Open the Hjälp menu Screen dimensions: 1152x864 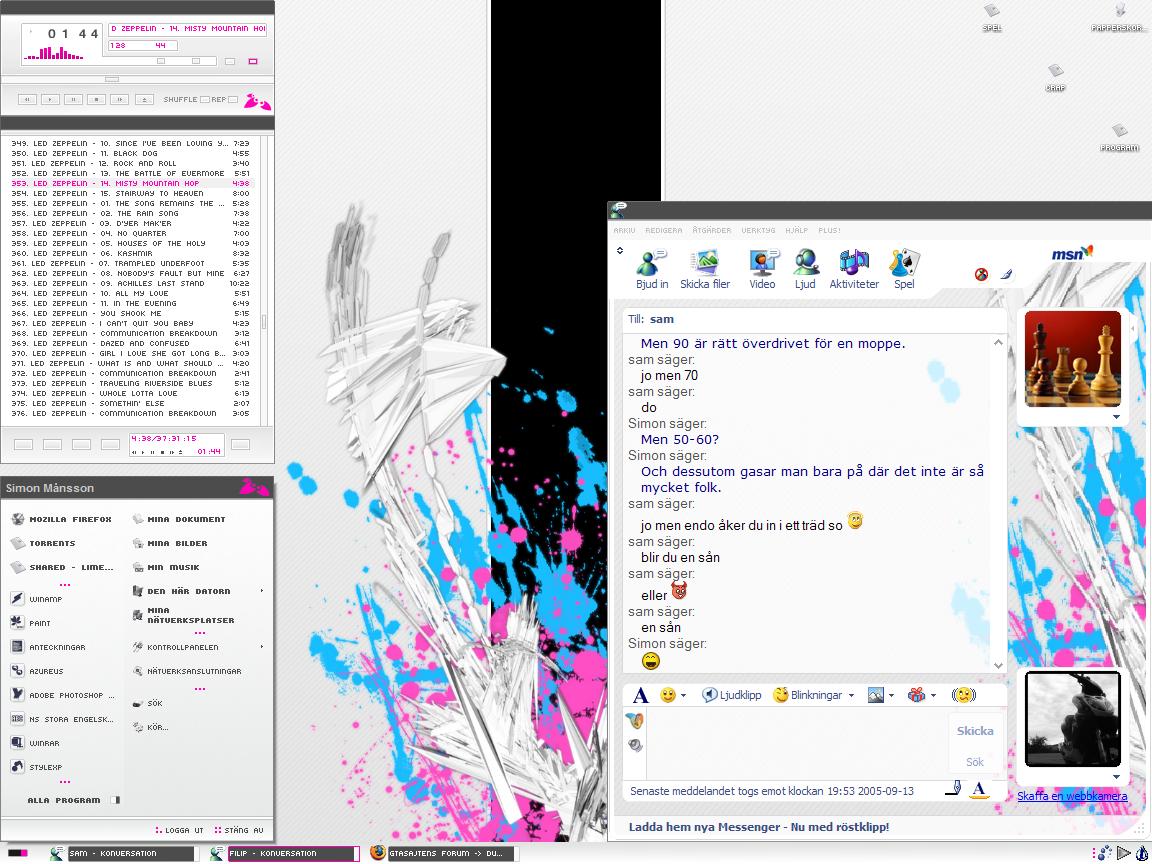tap(796, 231)
